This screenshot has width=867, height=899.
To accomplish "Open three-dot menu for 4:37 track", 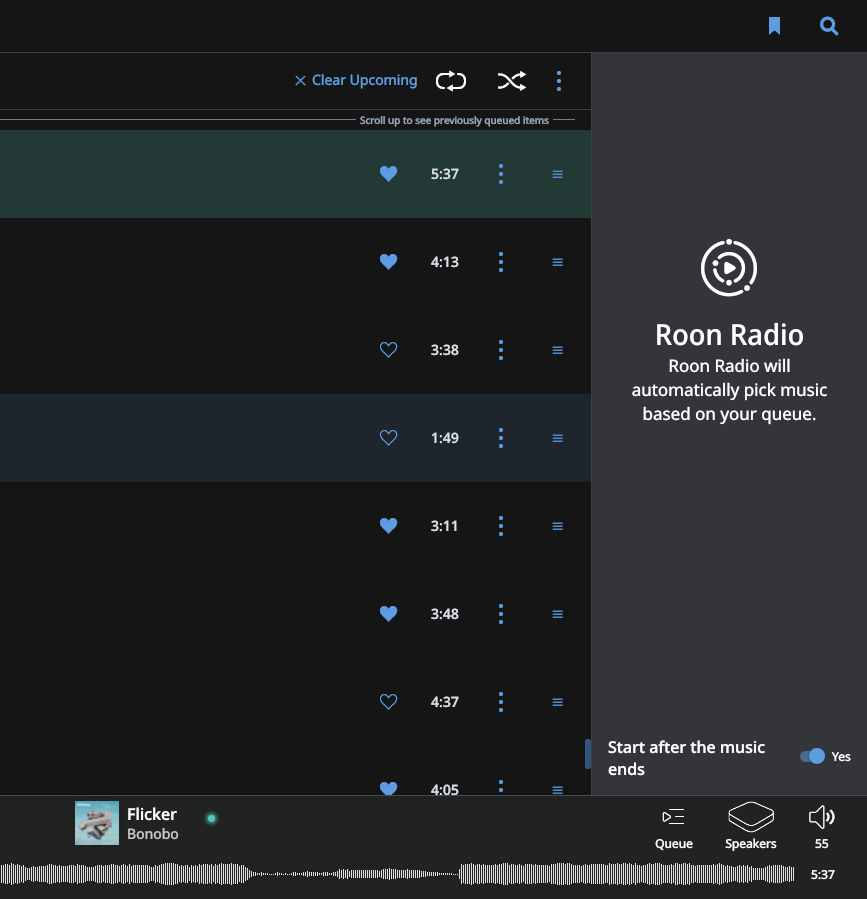I will 501,702.
